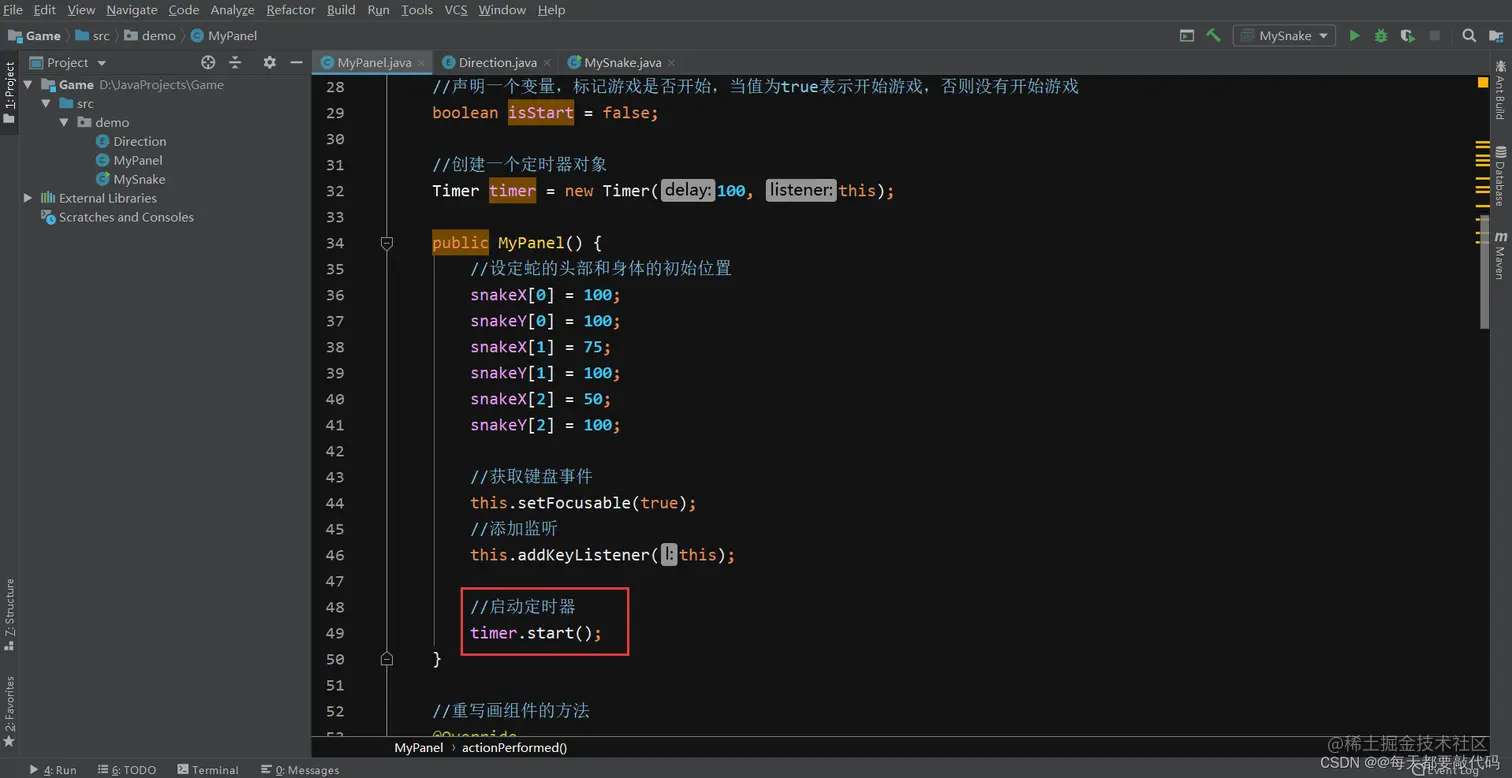Click the locate-file target icon in Project panel
This screenshot has width=1512, height=778.
[x=208, y=62]
